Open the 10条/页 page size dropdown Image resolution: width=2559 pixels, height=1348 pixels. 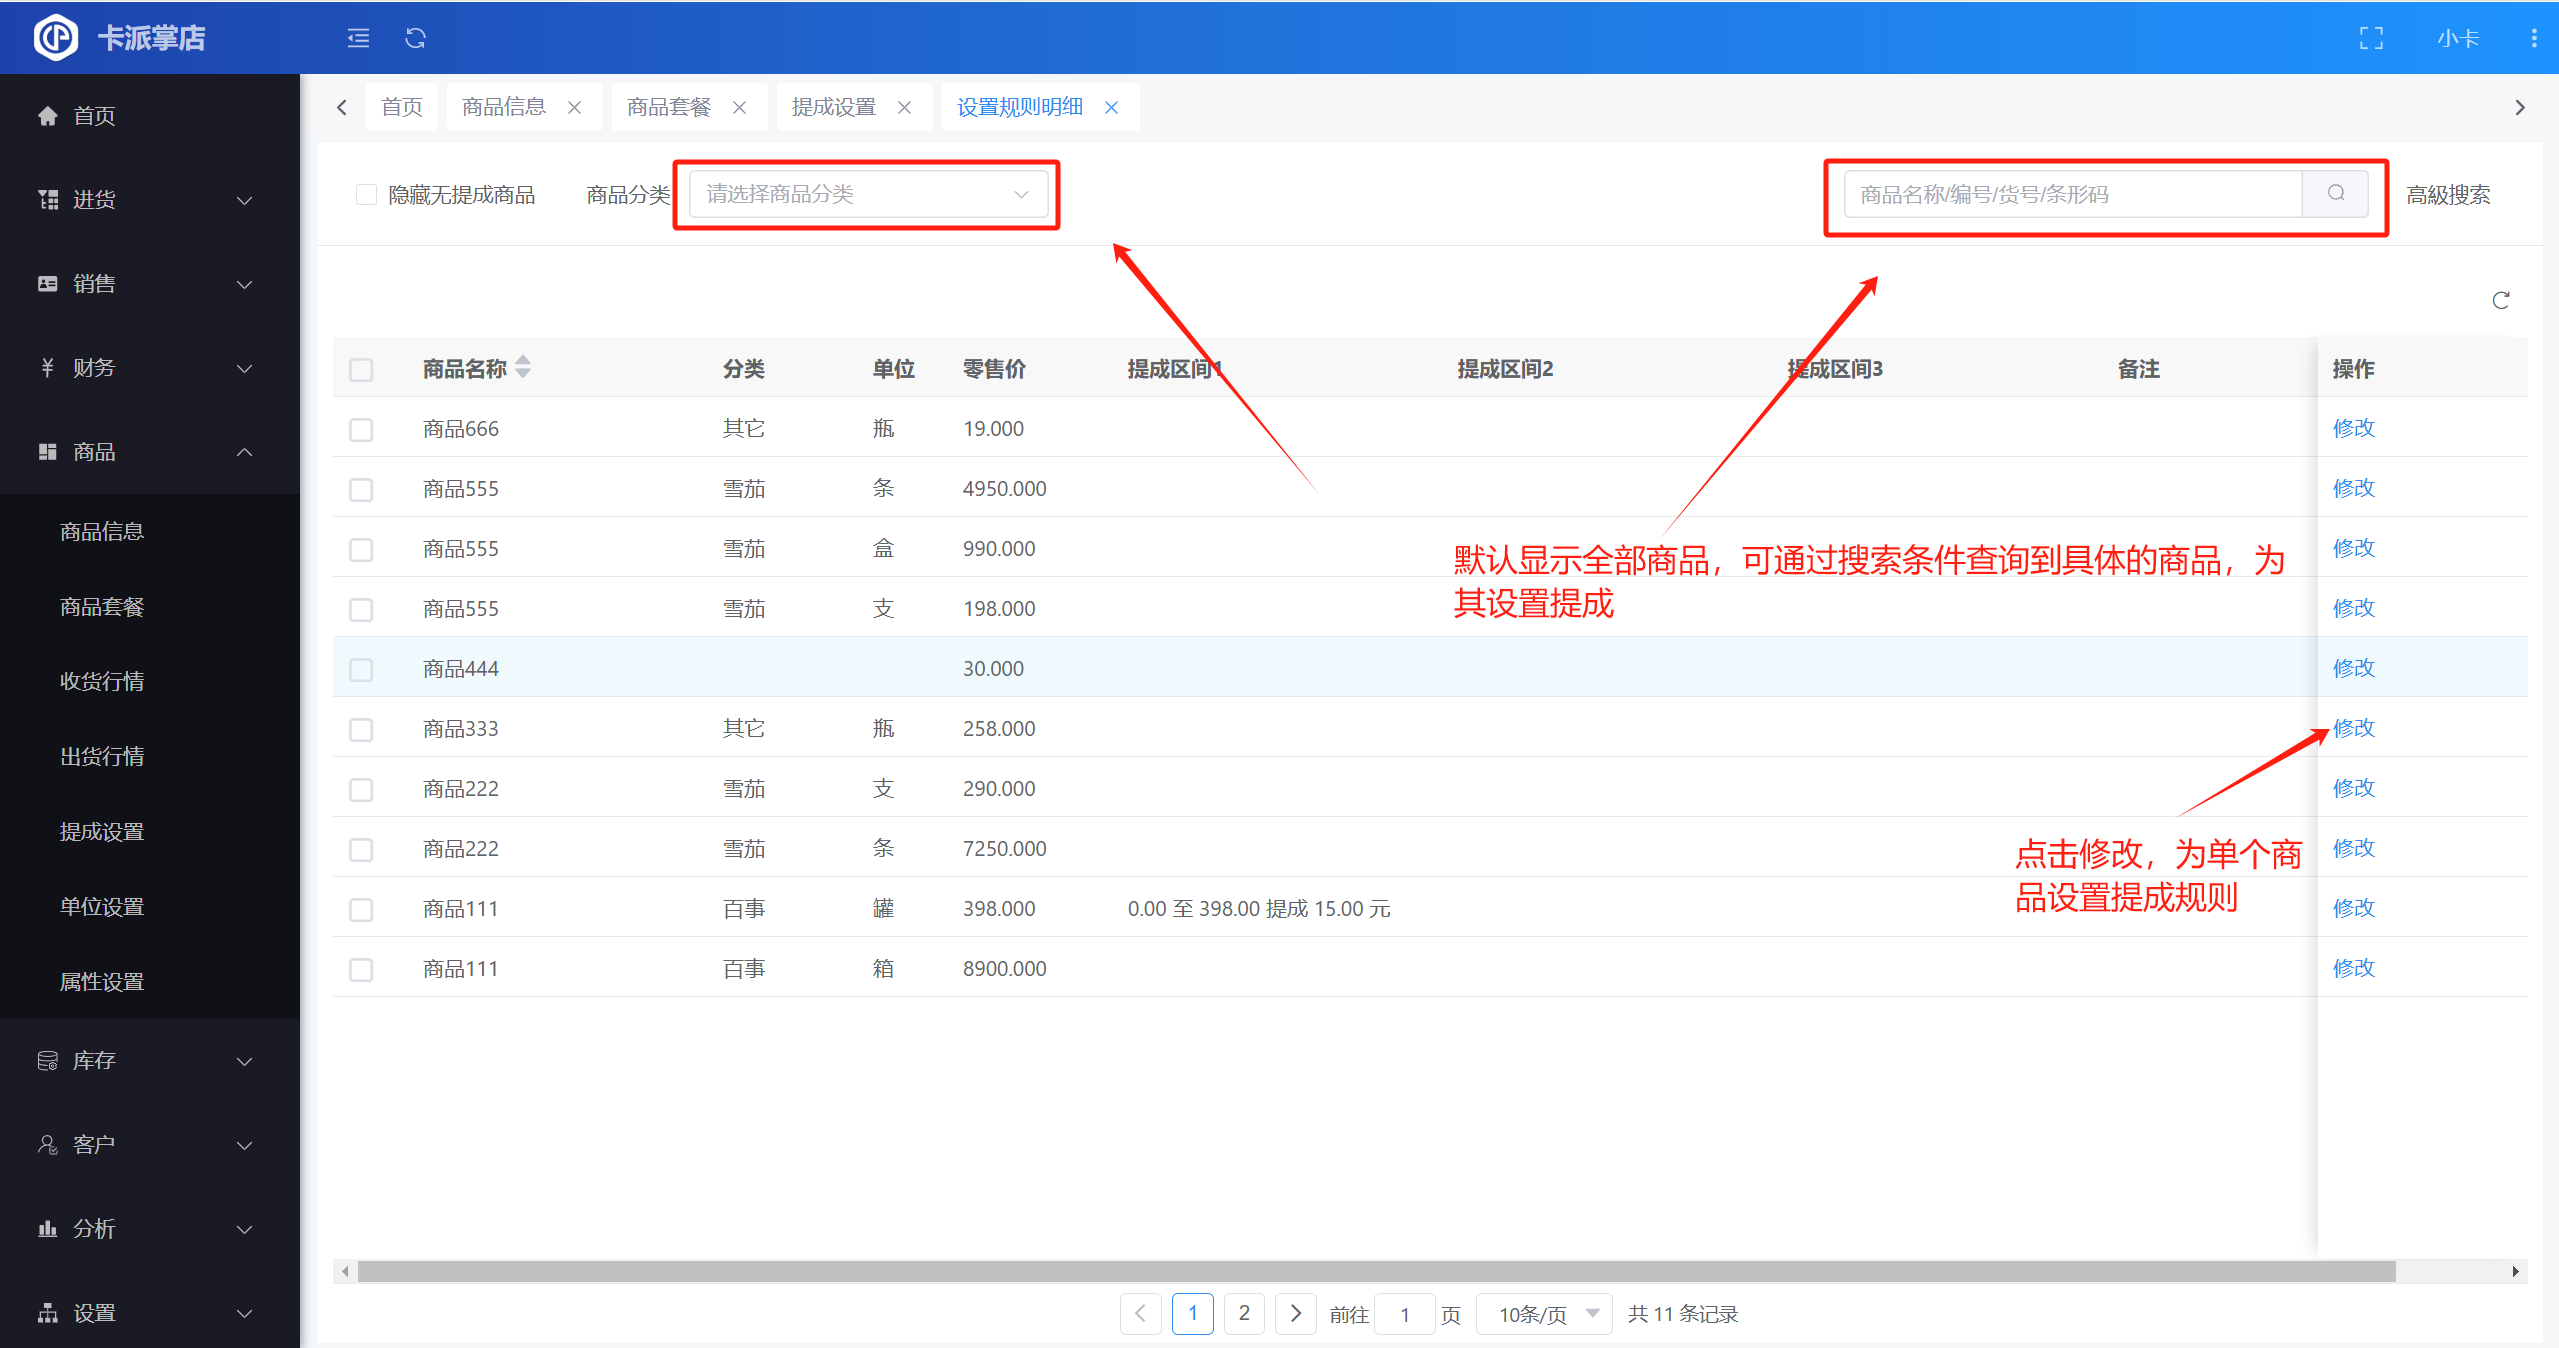tap(1546, 1314)
